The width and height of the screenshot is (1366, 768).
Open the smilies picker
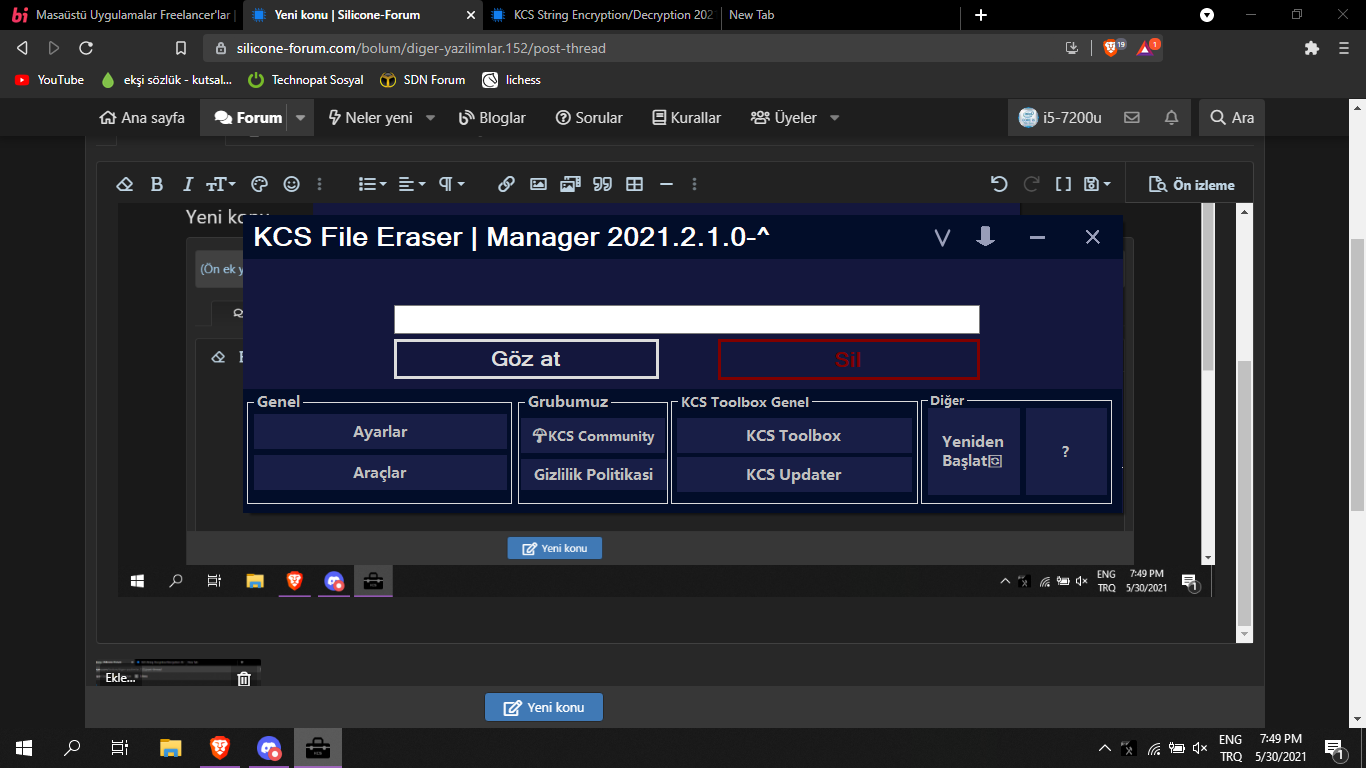(x=291, y=184)
